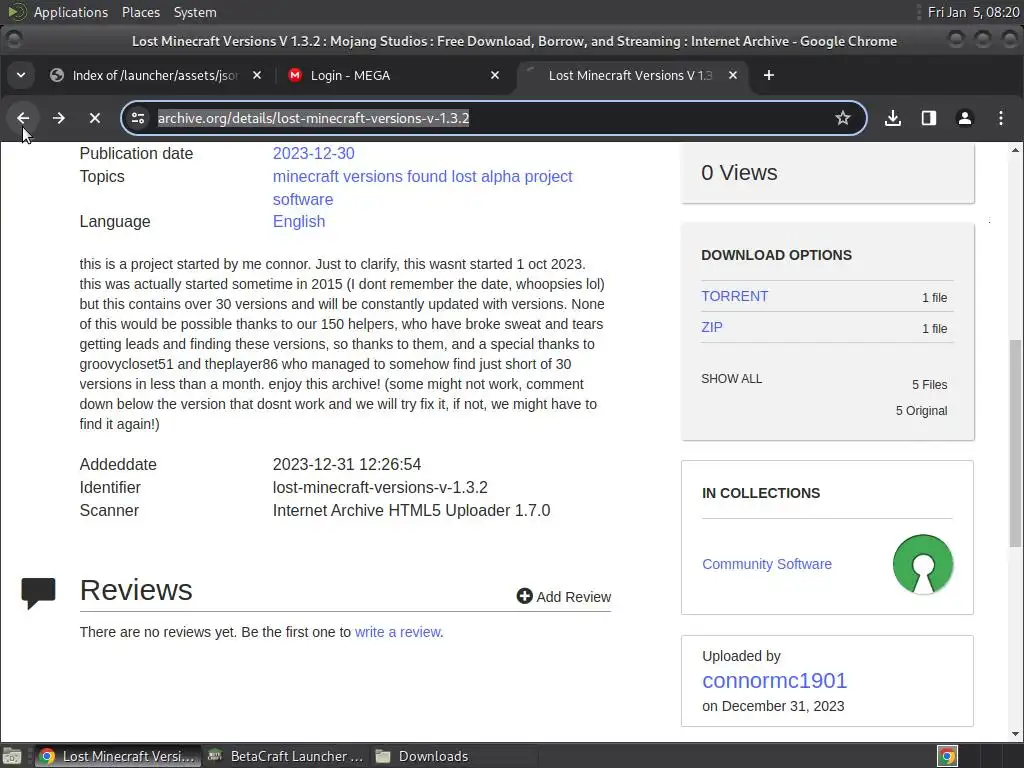The height and width of the screenshot is (768, 1024).
Task: Stop page loading with the X button
Action: [x=95, y=118]
